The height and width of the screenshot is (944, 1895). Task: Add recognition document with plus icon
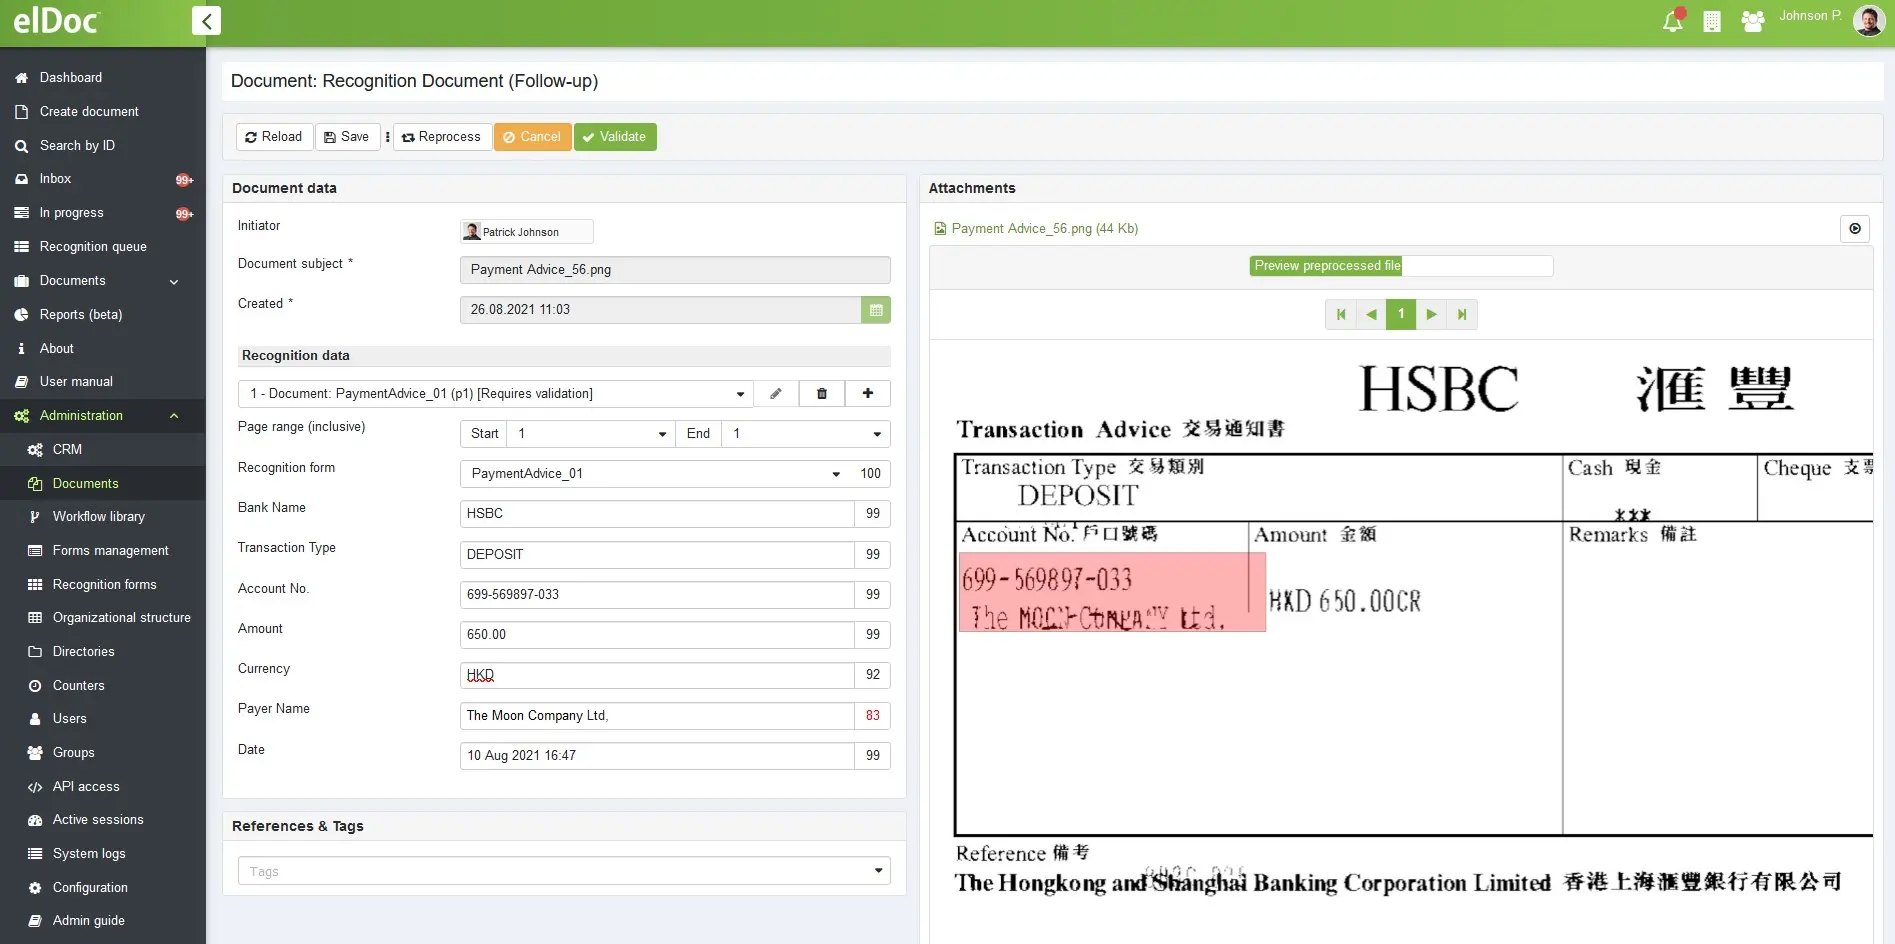pyautogui.click(x=868, y=394)
